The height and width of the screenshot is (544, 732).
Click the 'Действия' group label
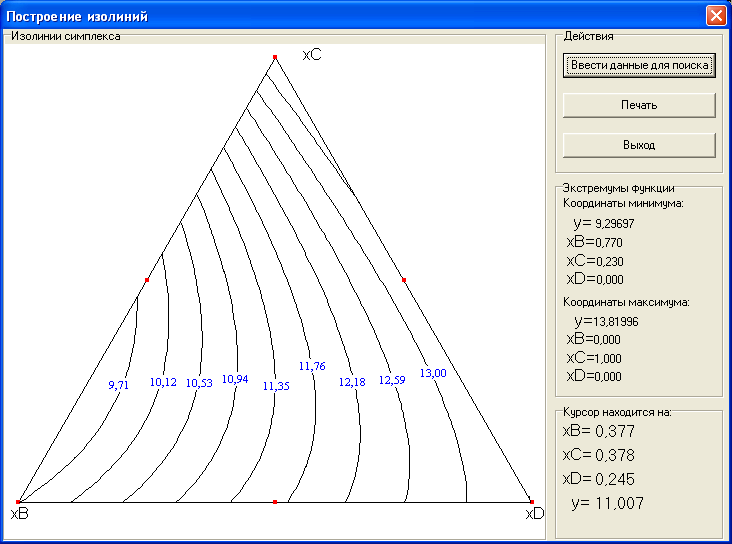(588, 36)
